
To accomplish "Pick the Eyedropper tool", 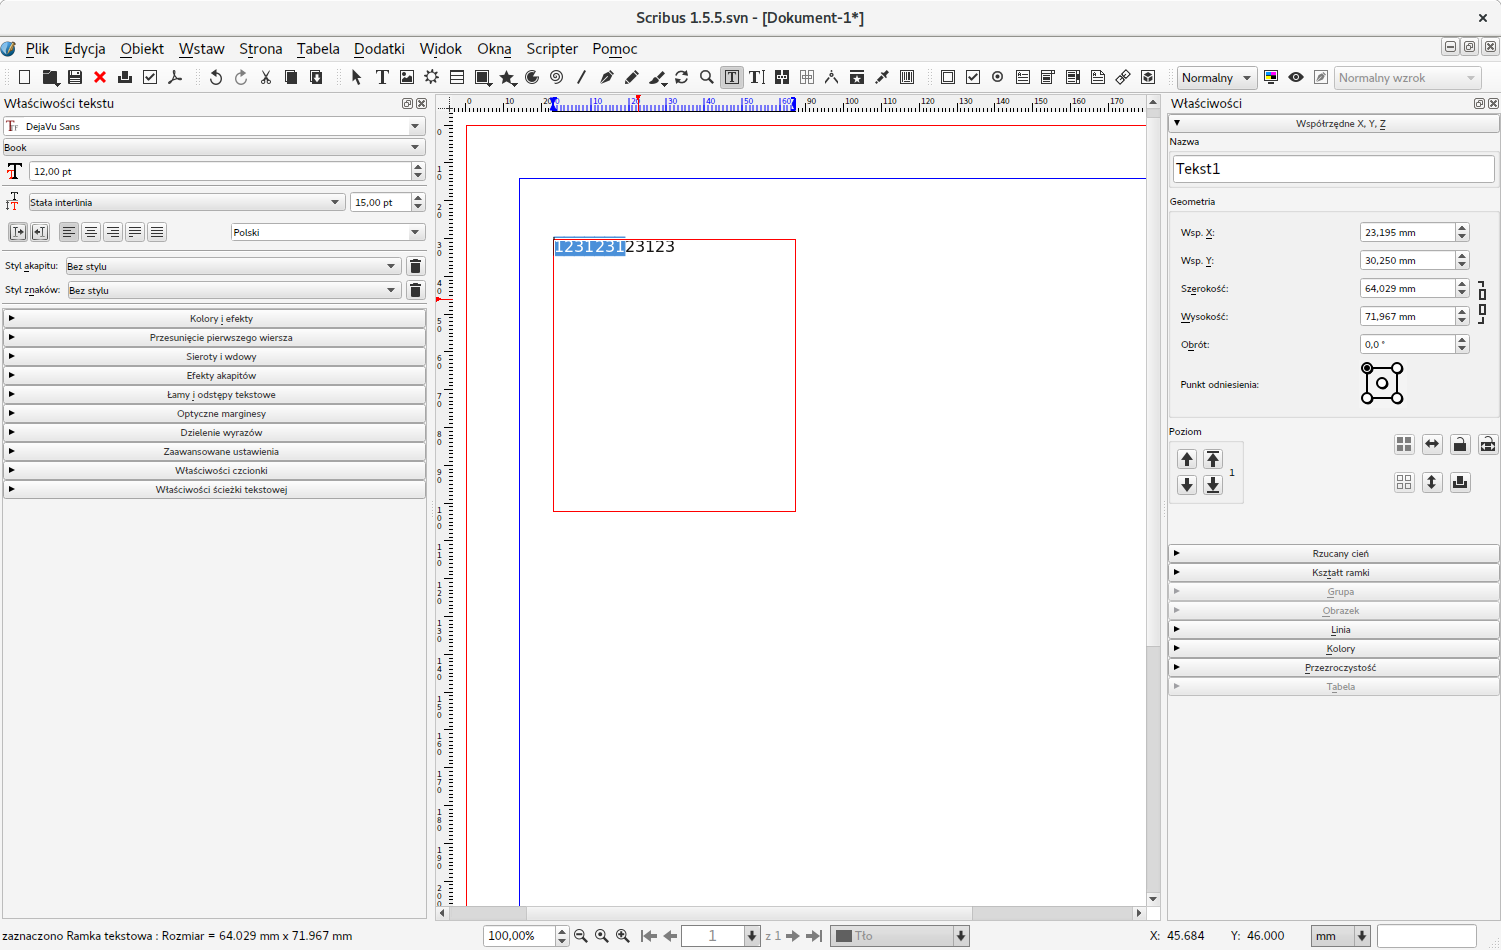I will click(882, 77).
